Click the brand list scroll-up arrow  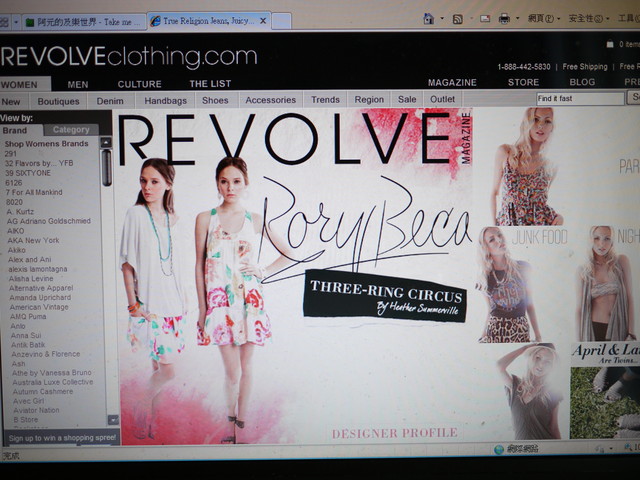[x=106, y=142]
